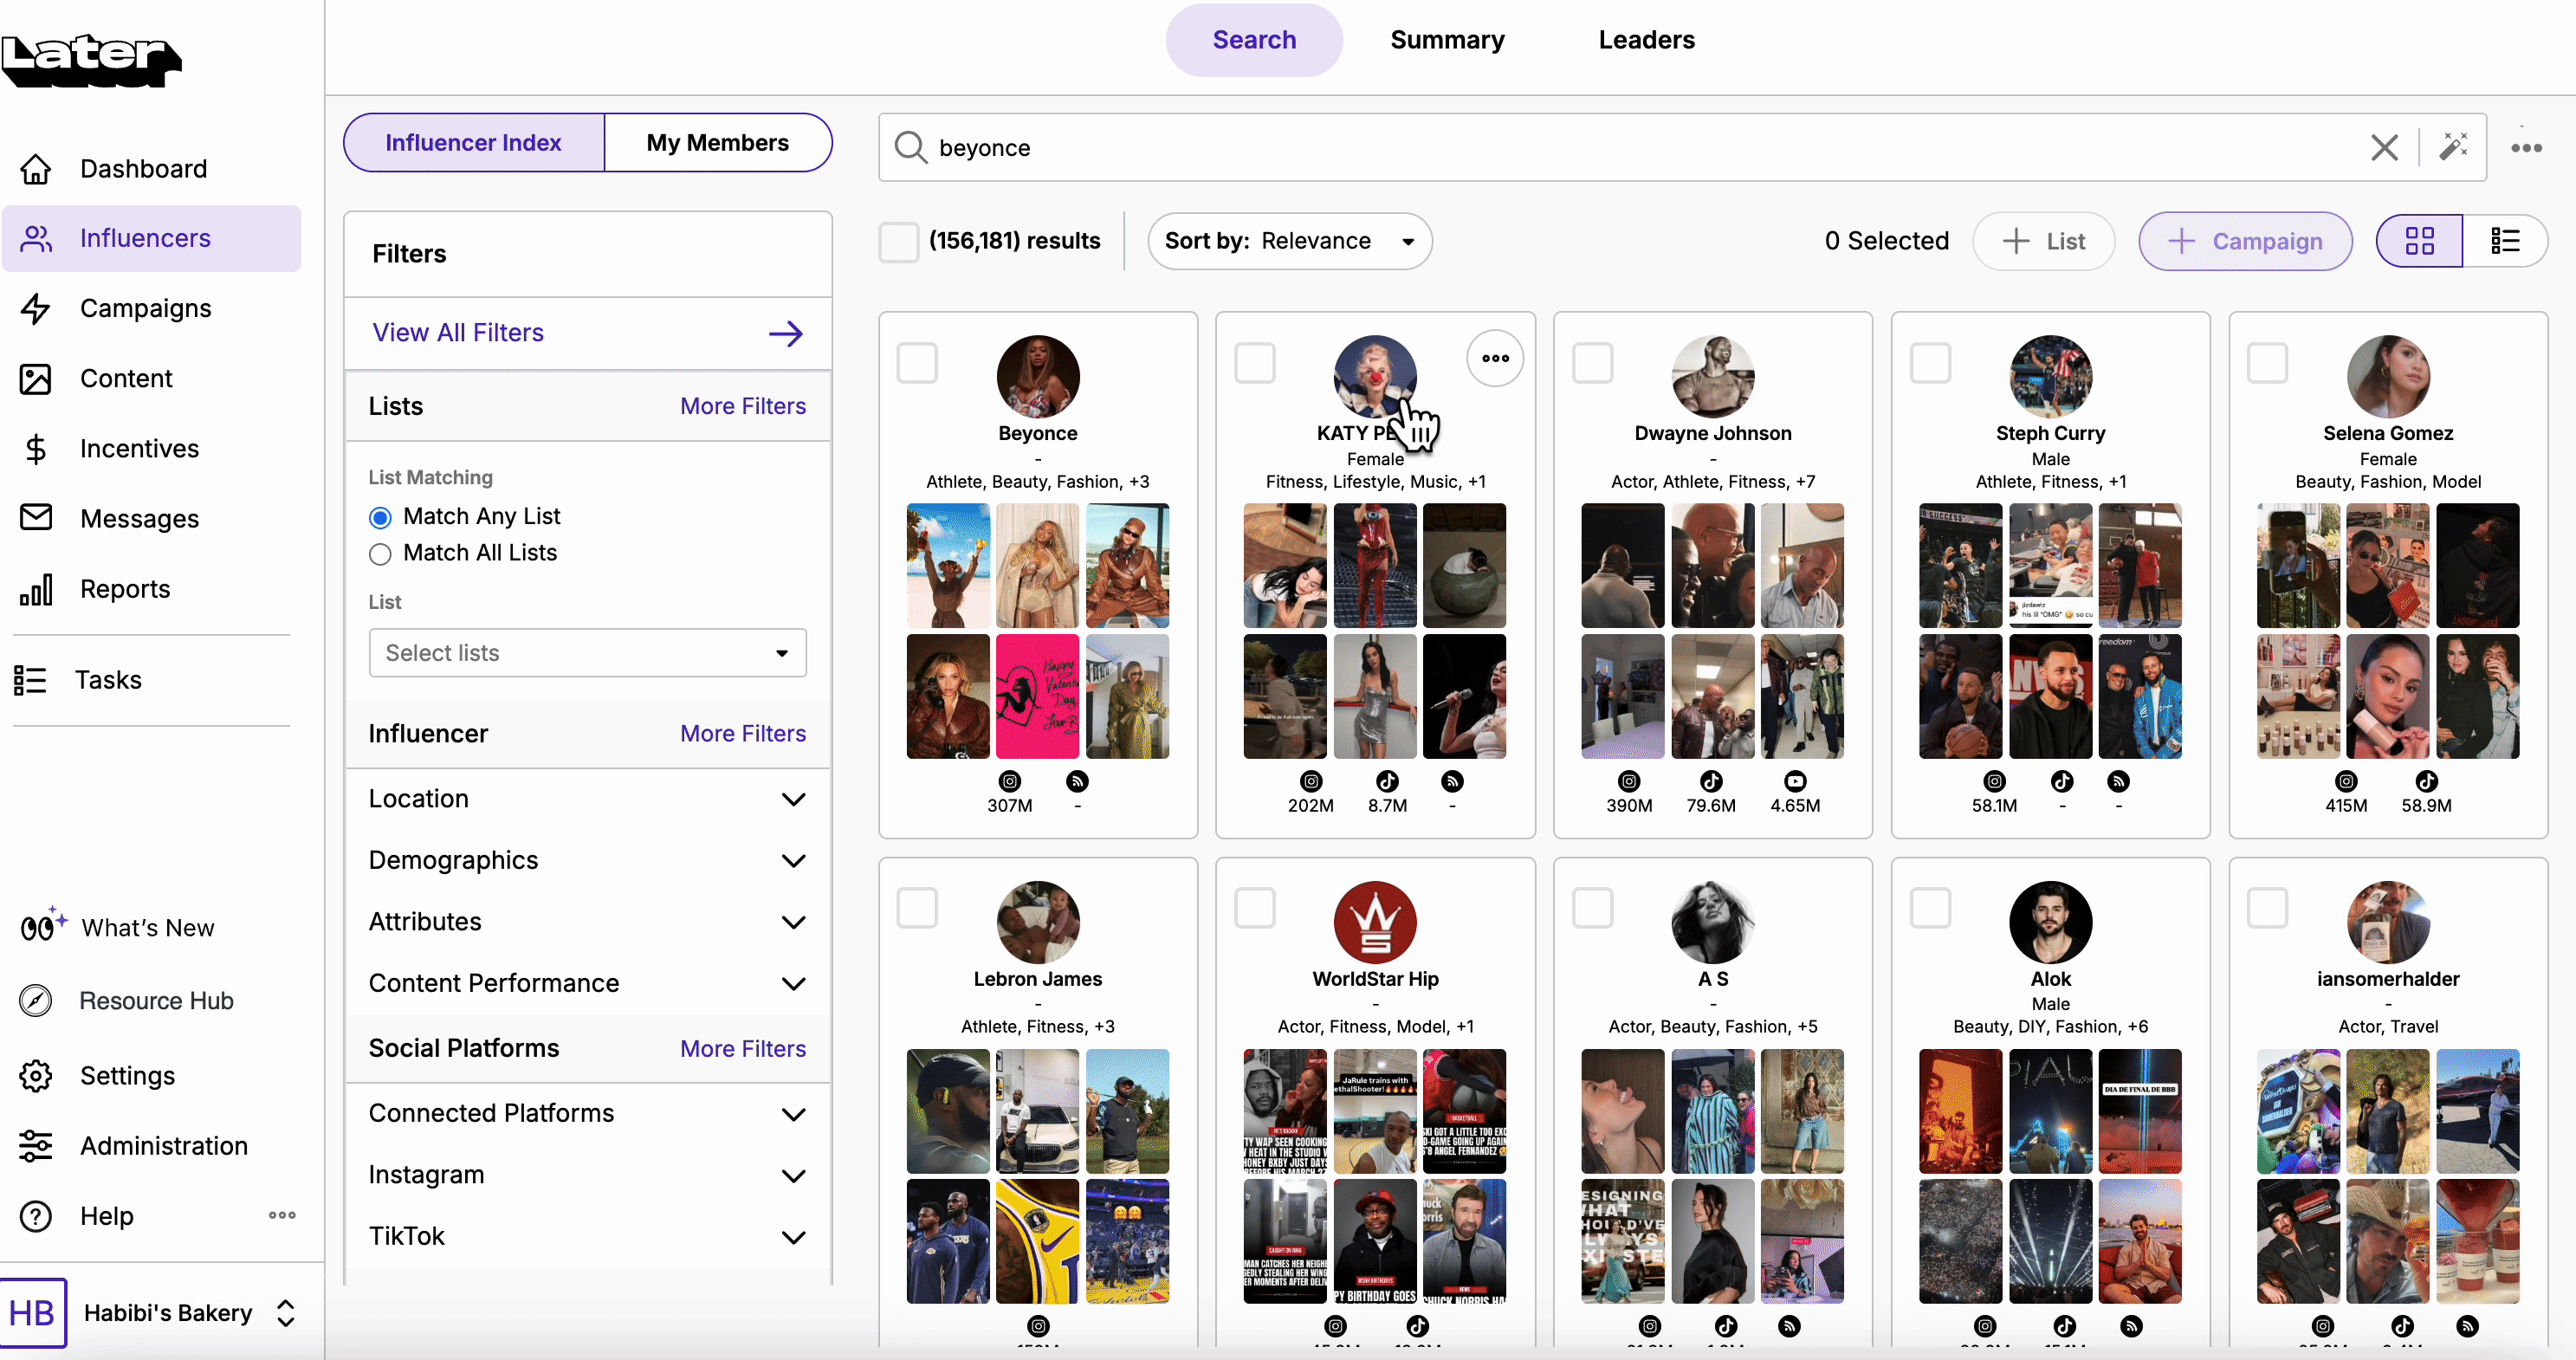The width and height of the screenshot is (2576, 1360).
Task: Click the Later logo
Action: click(91, 62)
